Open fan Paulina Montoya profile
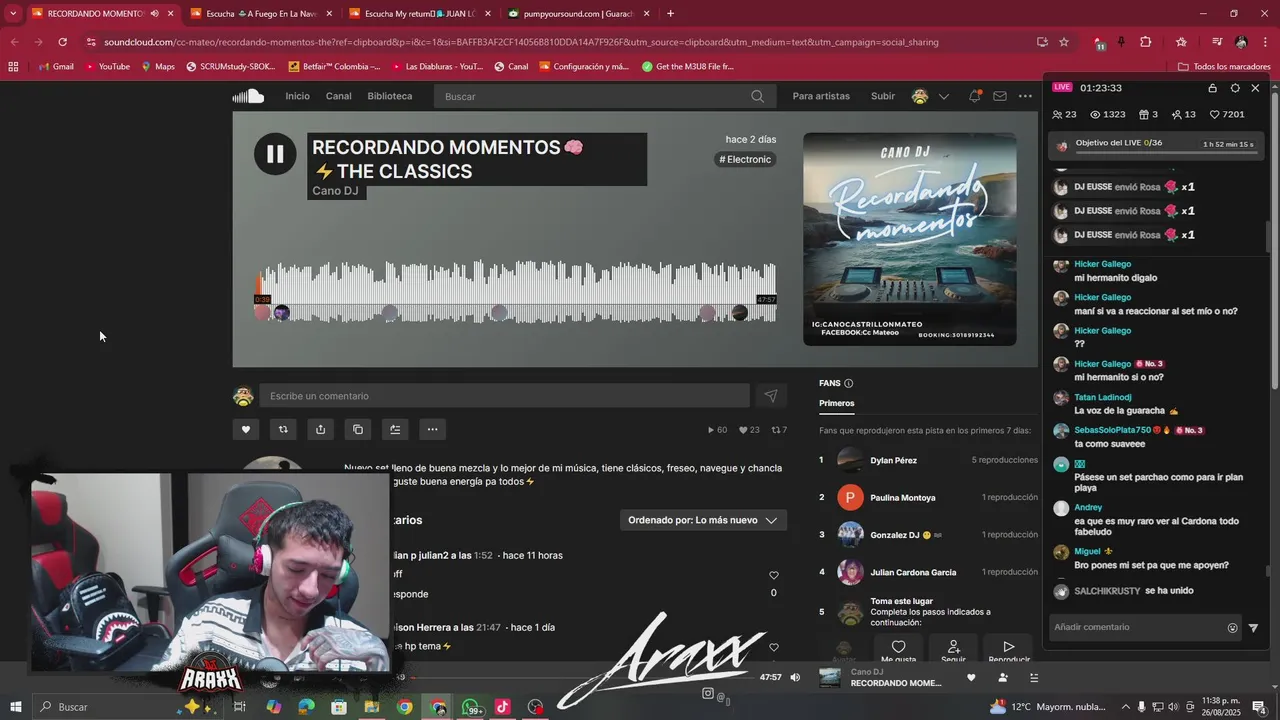1280x720 pixels. [x=903, y=497]
